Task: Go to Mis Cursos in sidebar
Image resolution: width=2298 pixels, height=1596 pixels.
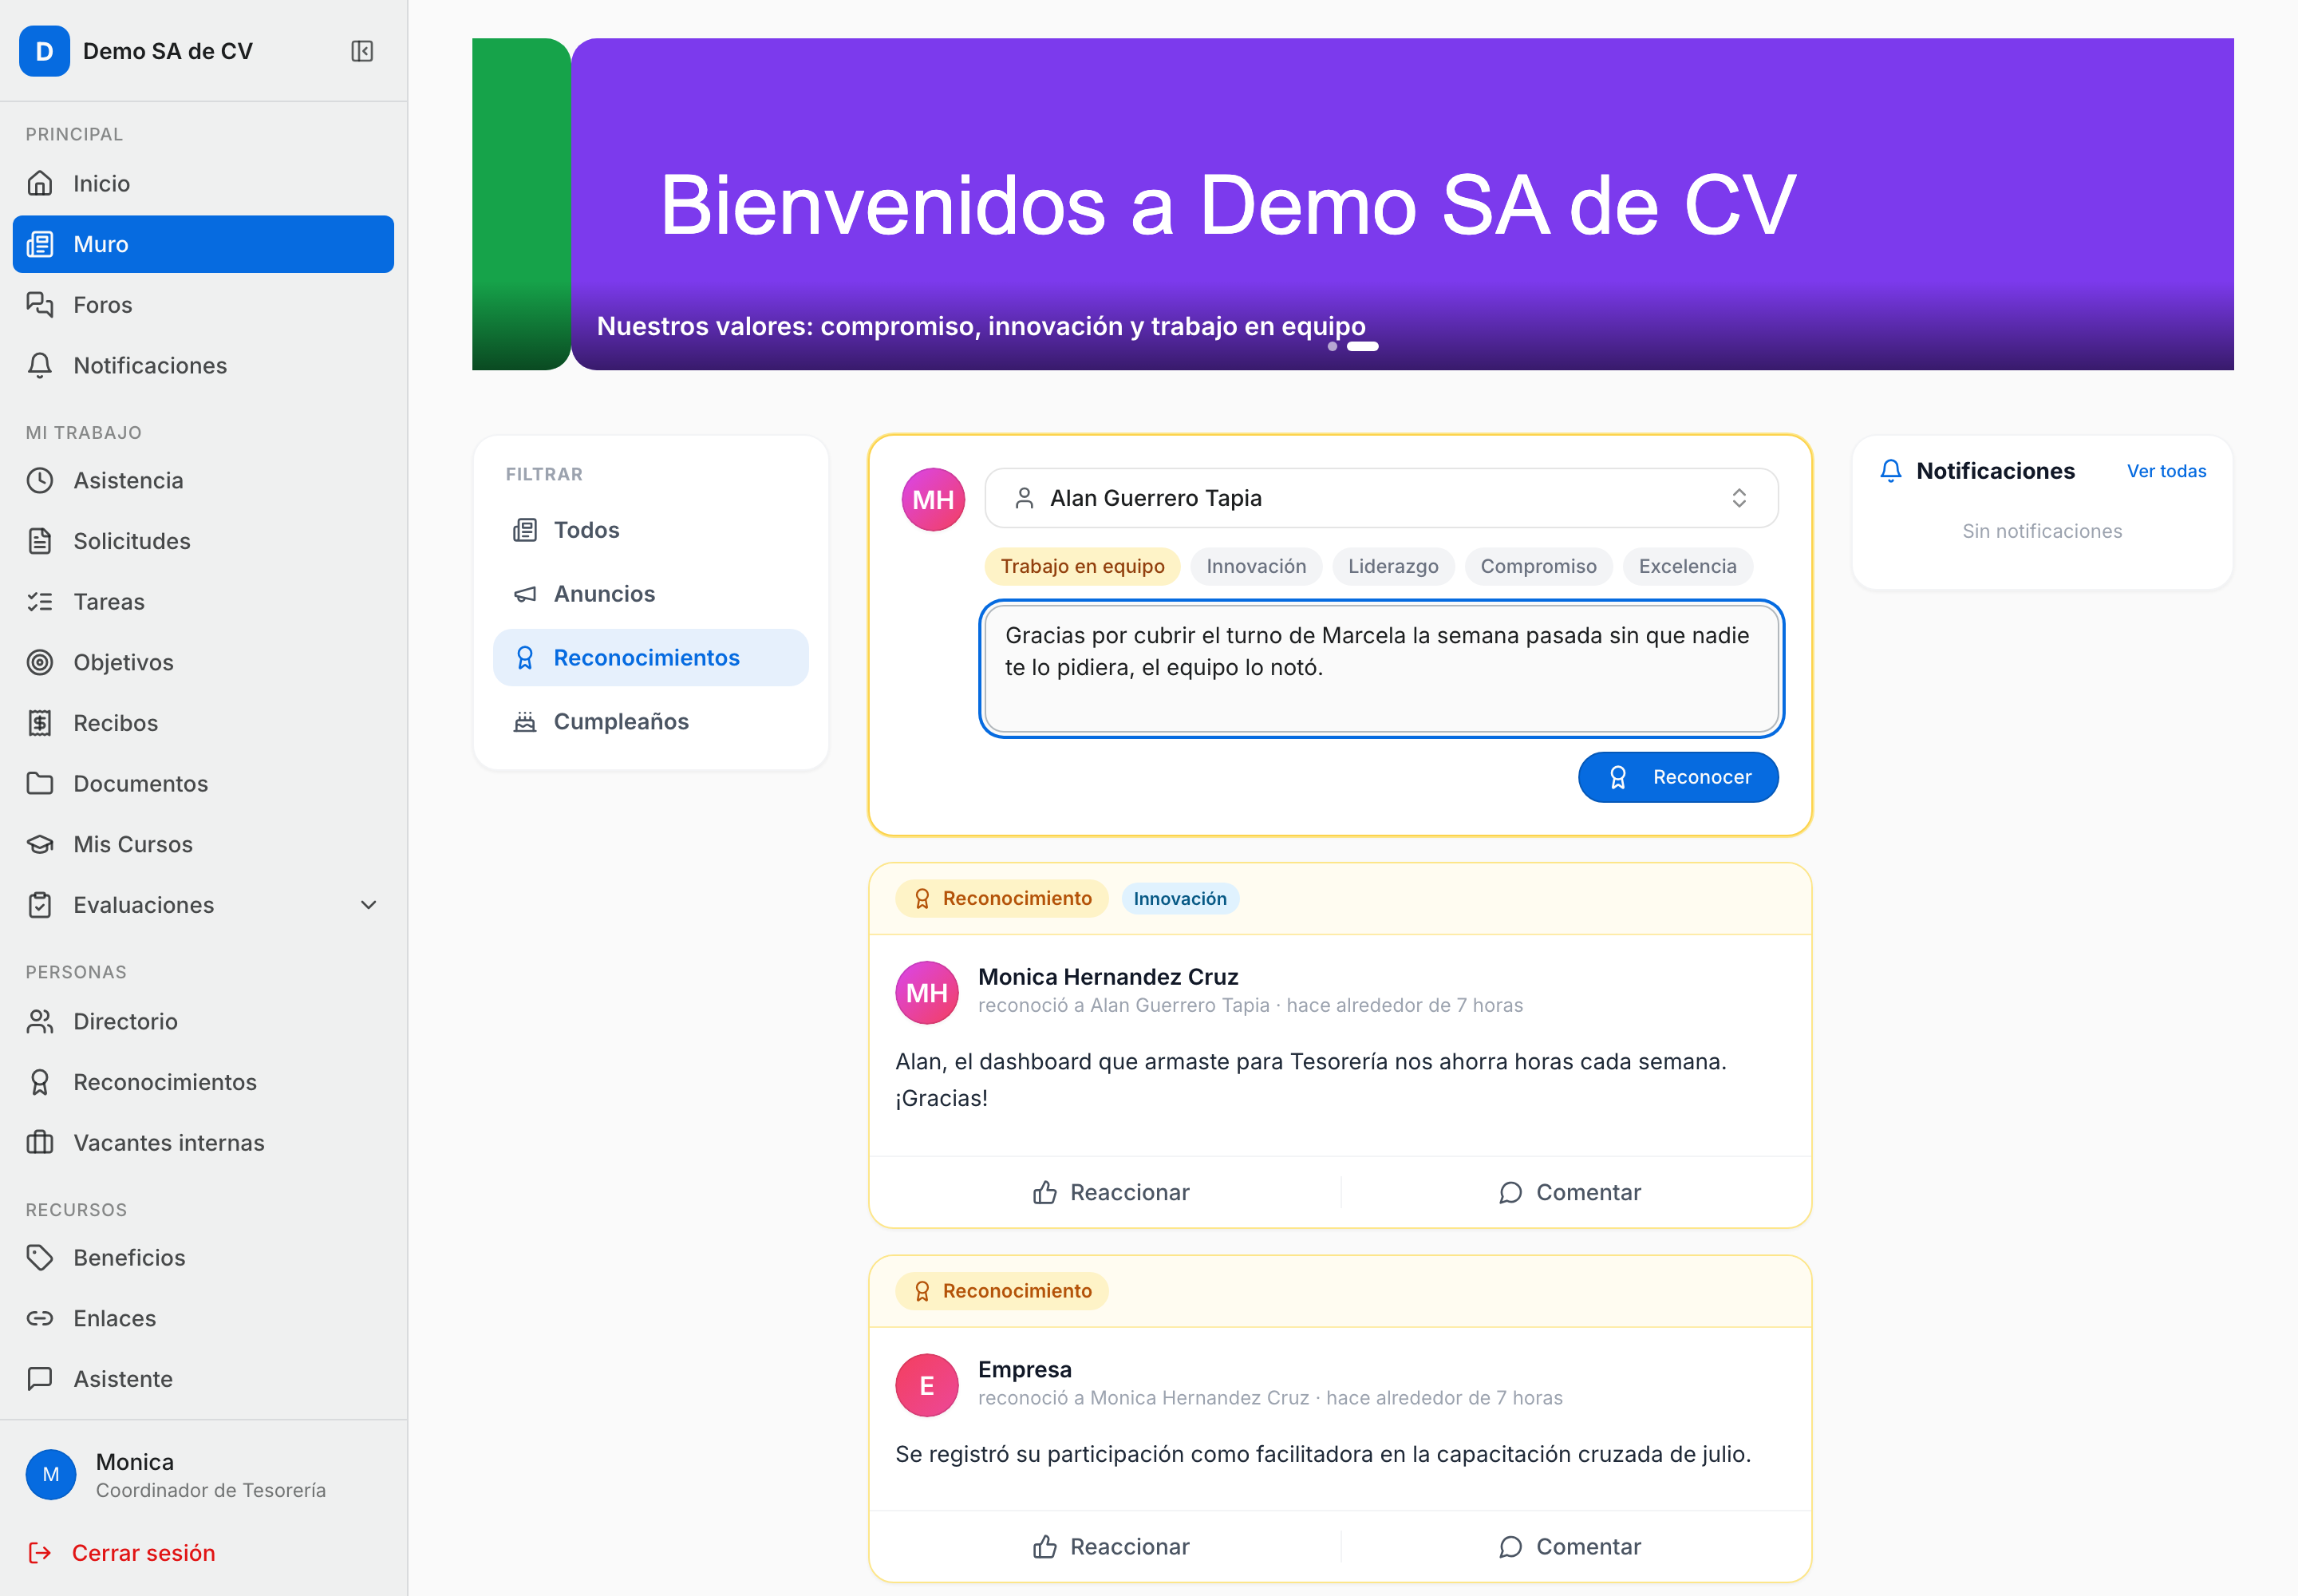Action: coord(203,844)
